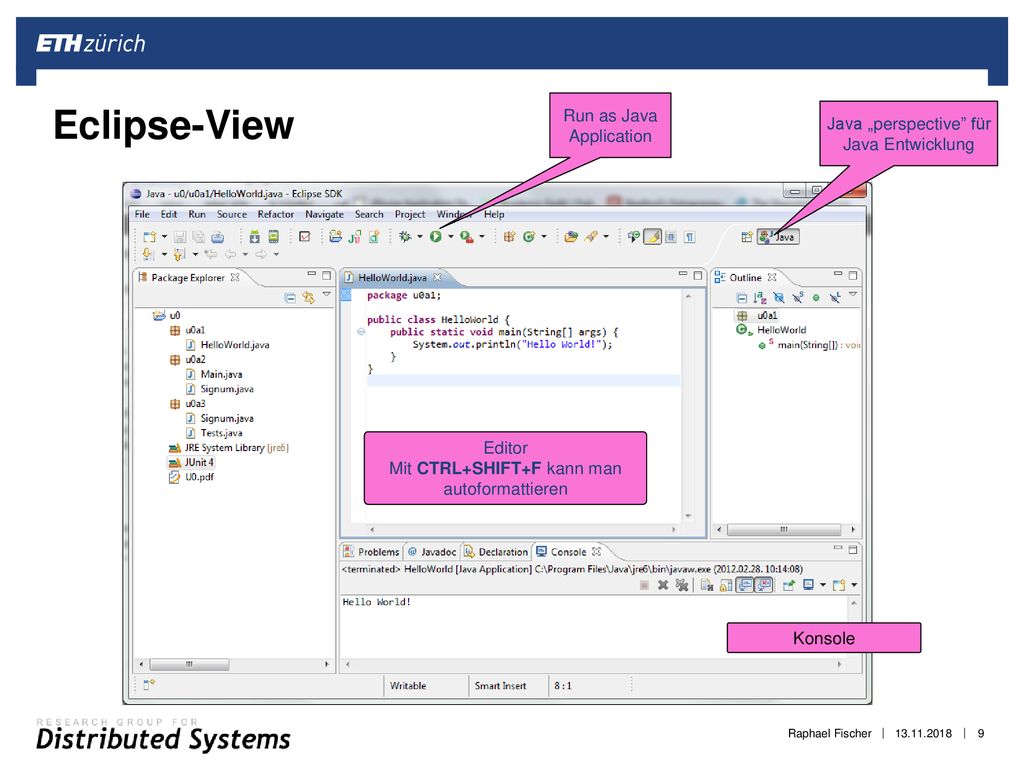
Task: Click the Display Selected Console monitor icon
Action: pos(808,585)
